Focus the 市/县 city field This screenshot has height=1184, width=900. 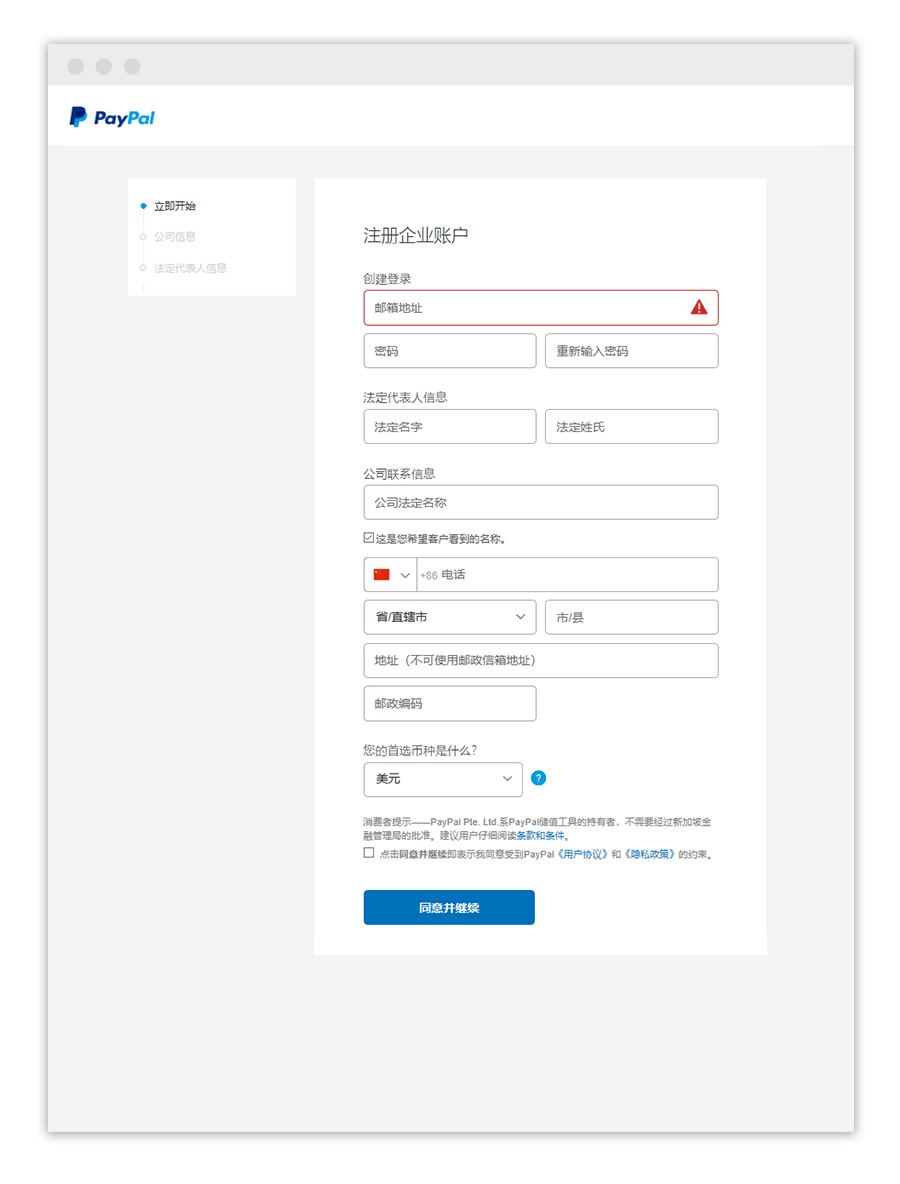632,617
